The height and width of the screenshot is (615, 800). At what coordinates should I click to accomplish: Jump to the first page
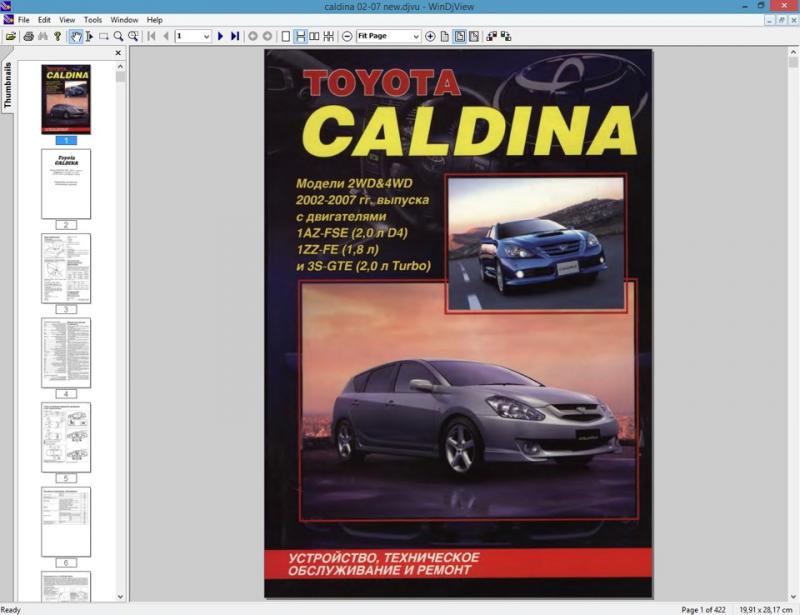(x=152, y=36)
